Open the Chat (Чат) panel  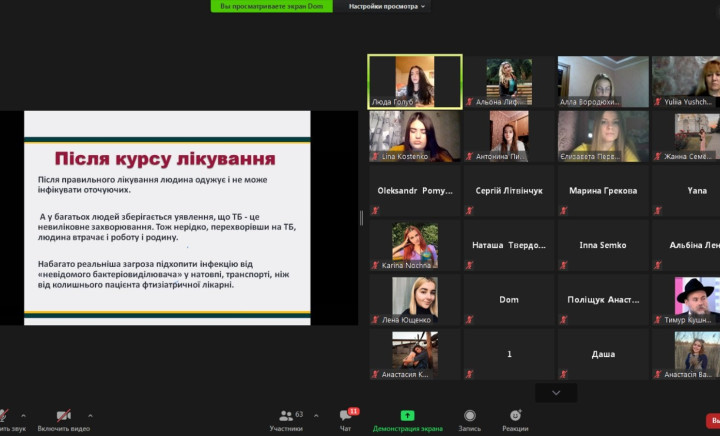pos(345,420)
